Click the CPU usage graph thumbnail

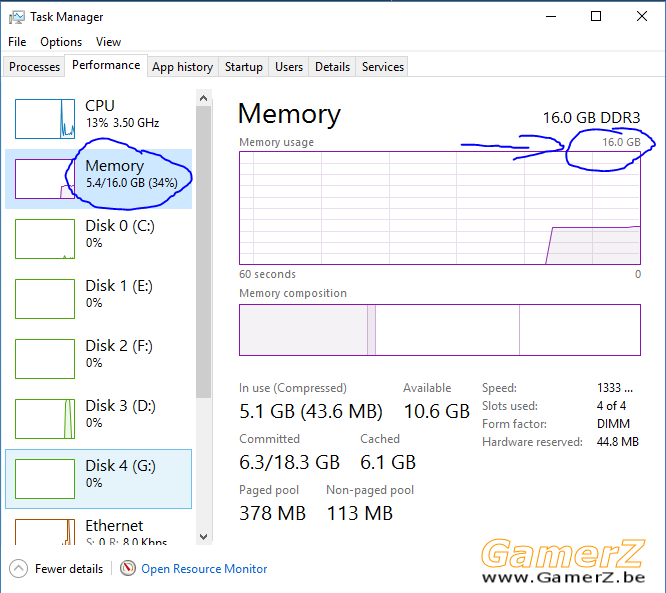(45, 119)
